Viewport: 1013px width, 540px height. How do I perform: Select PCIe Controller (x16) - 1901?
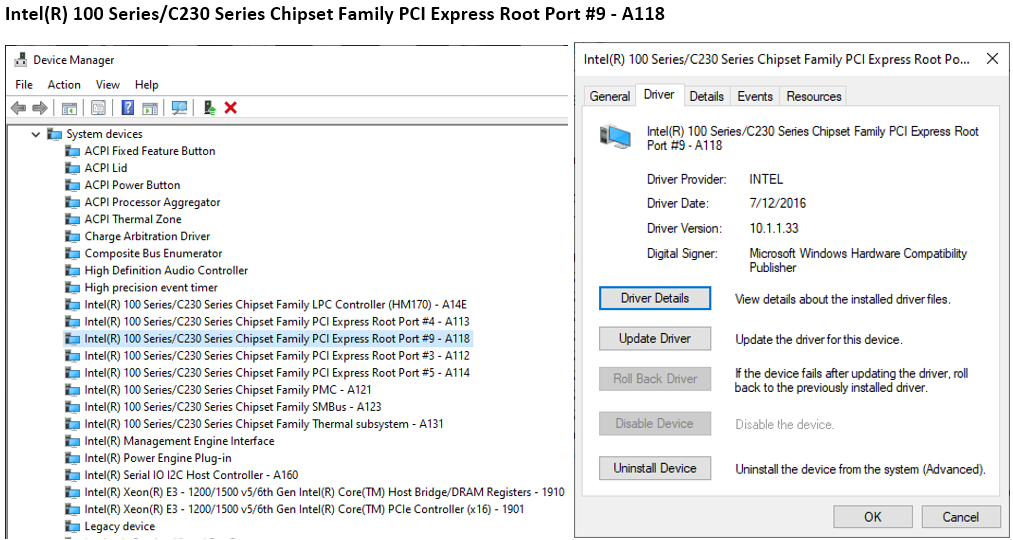tap(304, 510)
